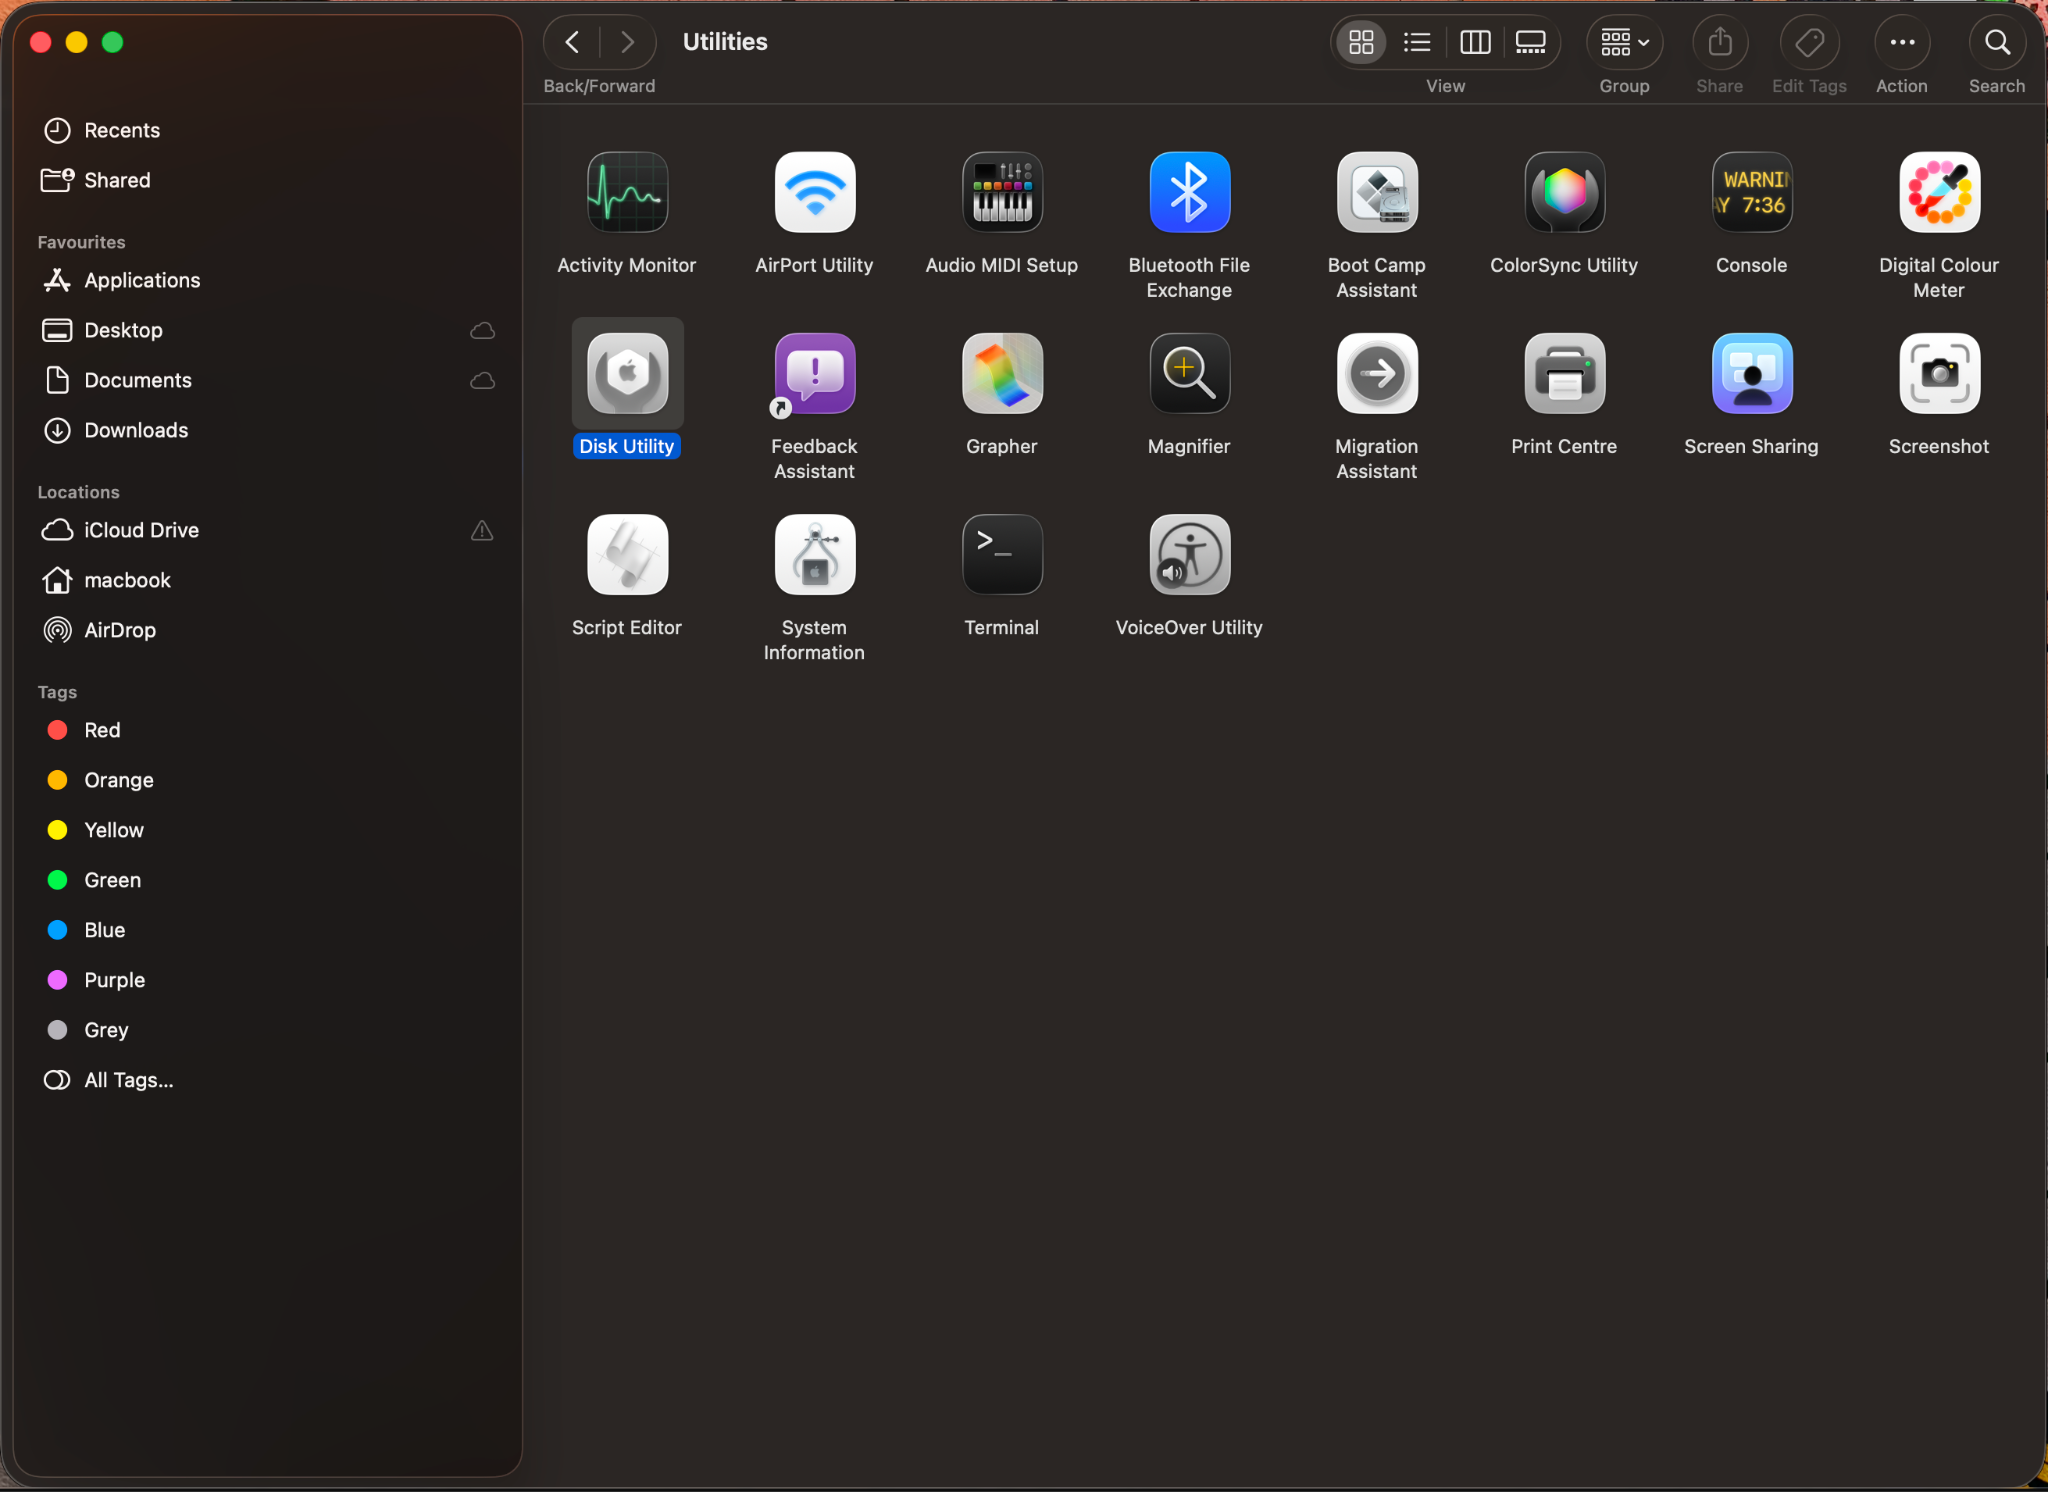Select the Purple tag swatch

tap(57, 980)
